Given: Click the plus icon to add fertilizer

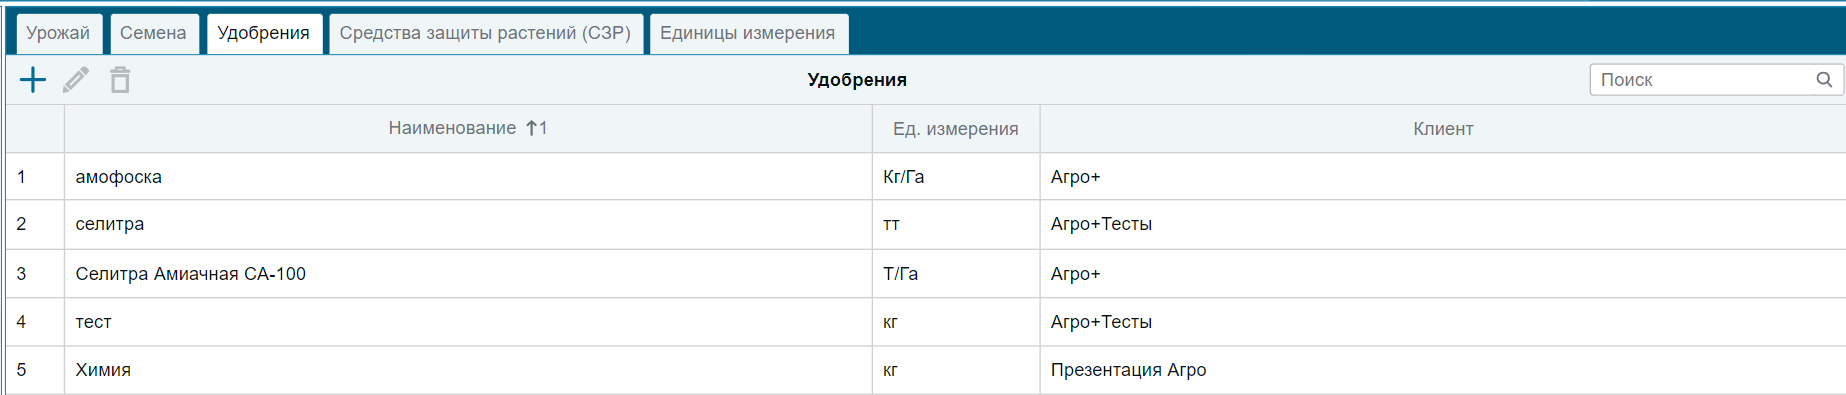Looking at the screenshot, I should (x=33, y=80).
